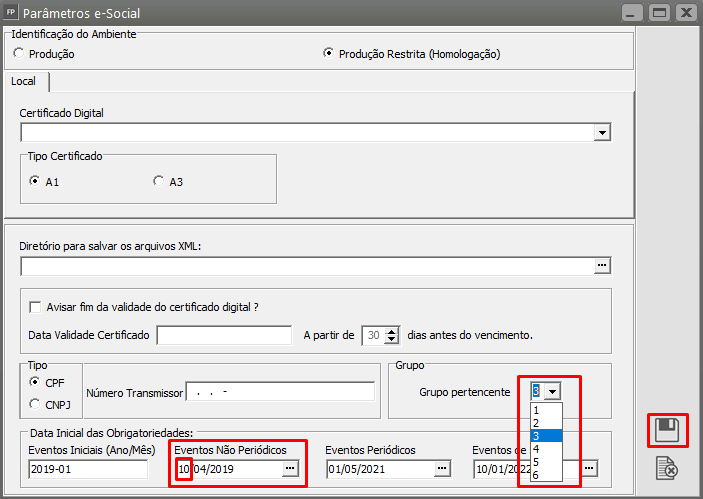Browse for XML directory with ellipsis button
The image size is (703, 499).
(x=602, y=266)
